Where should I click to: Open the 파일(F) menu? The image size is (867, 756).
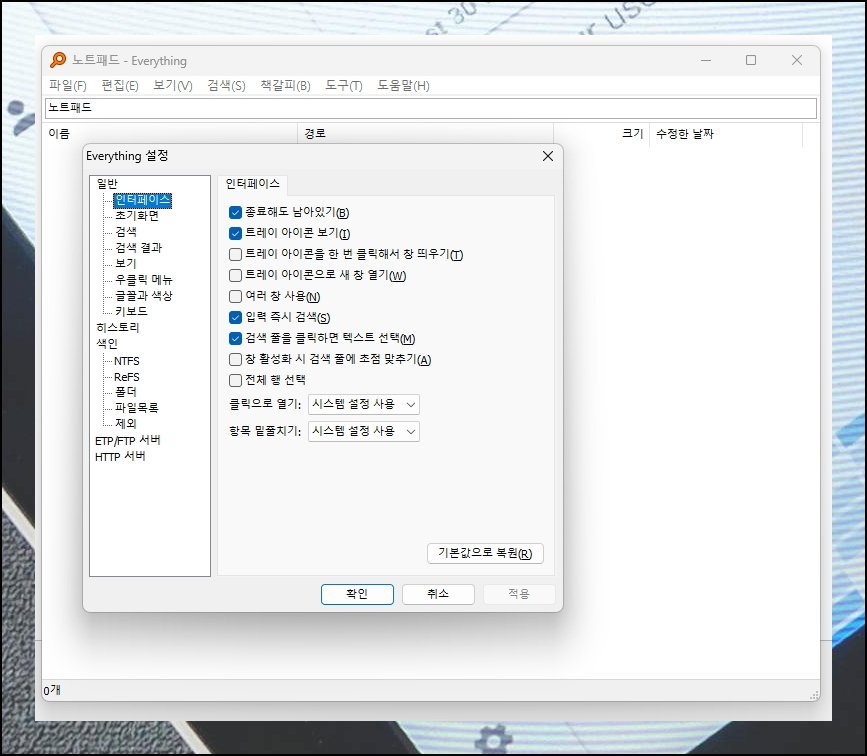pos(67,85)
